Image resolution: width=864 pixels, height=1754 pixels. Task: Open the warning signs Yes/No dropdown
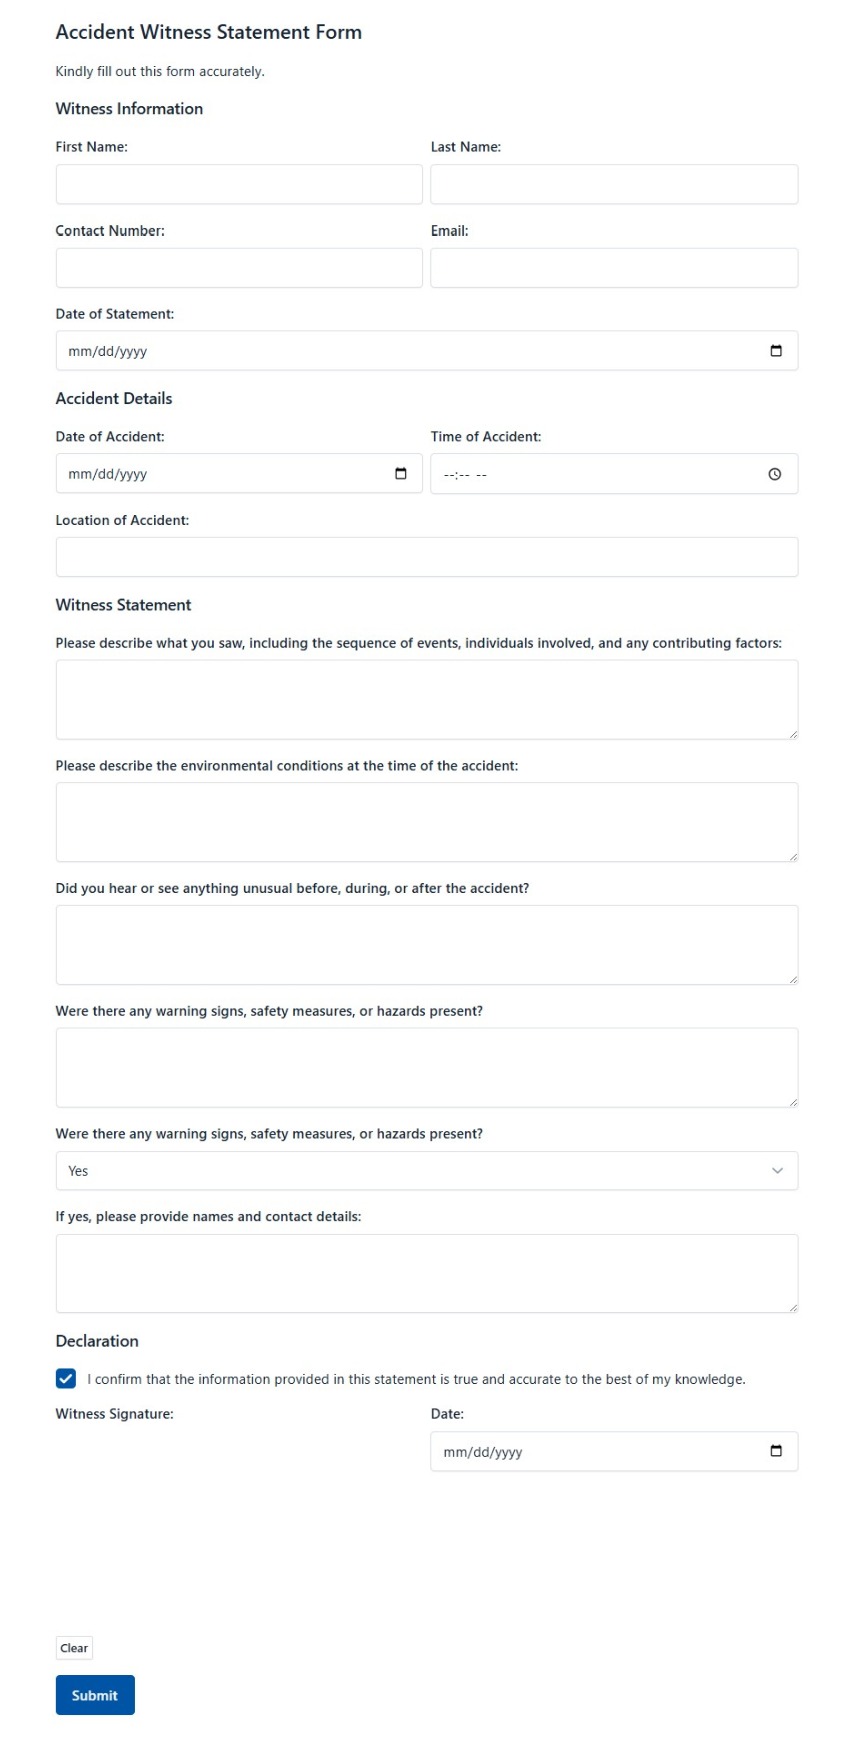[427, 1170]
